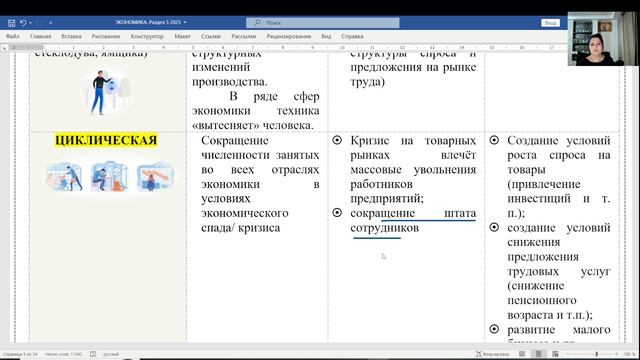Click the zoom in plus button
Screen dimensions: 640x360
617,354
